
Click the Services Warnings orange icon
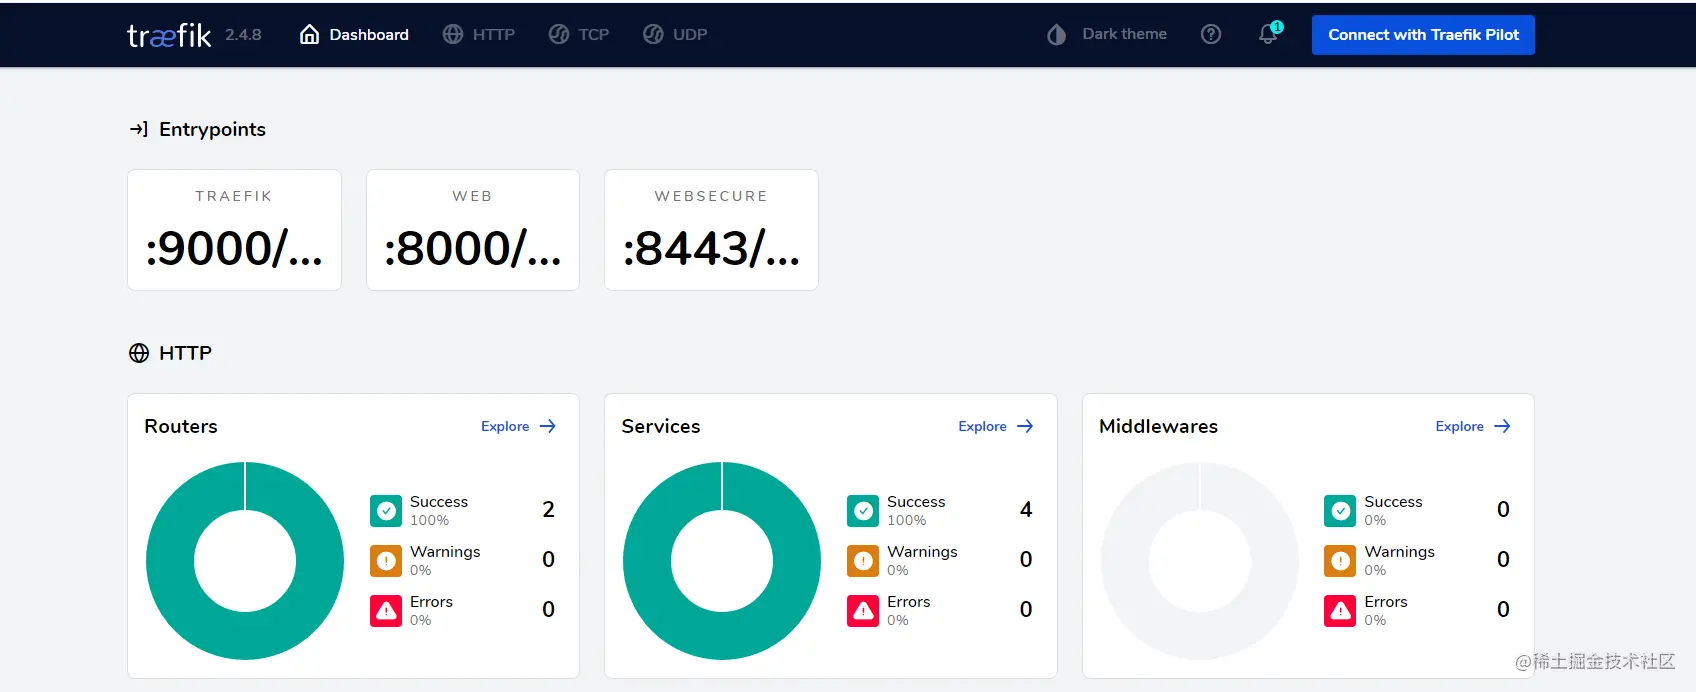pos(863,560)
